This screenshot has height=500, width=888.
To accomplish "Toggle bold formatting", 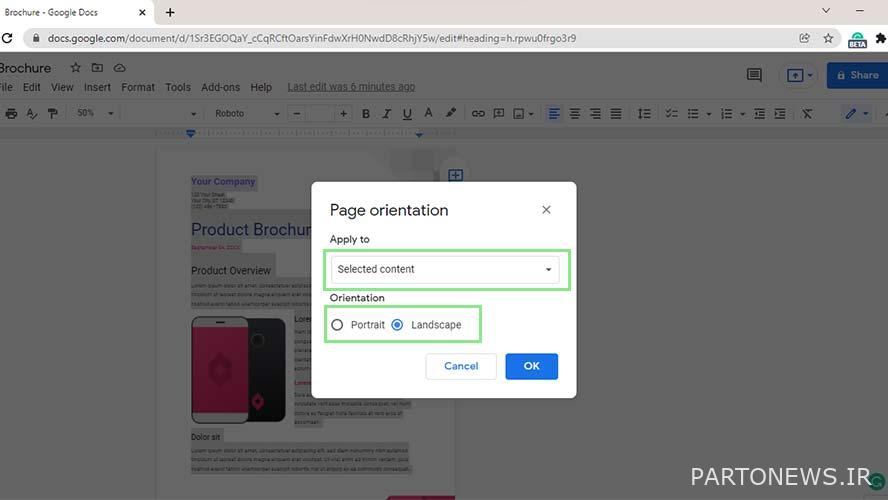I will [x=366, y=114].
